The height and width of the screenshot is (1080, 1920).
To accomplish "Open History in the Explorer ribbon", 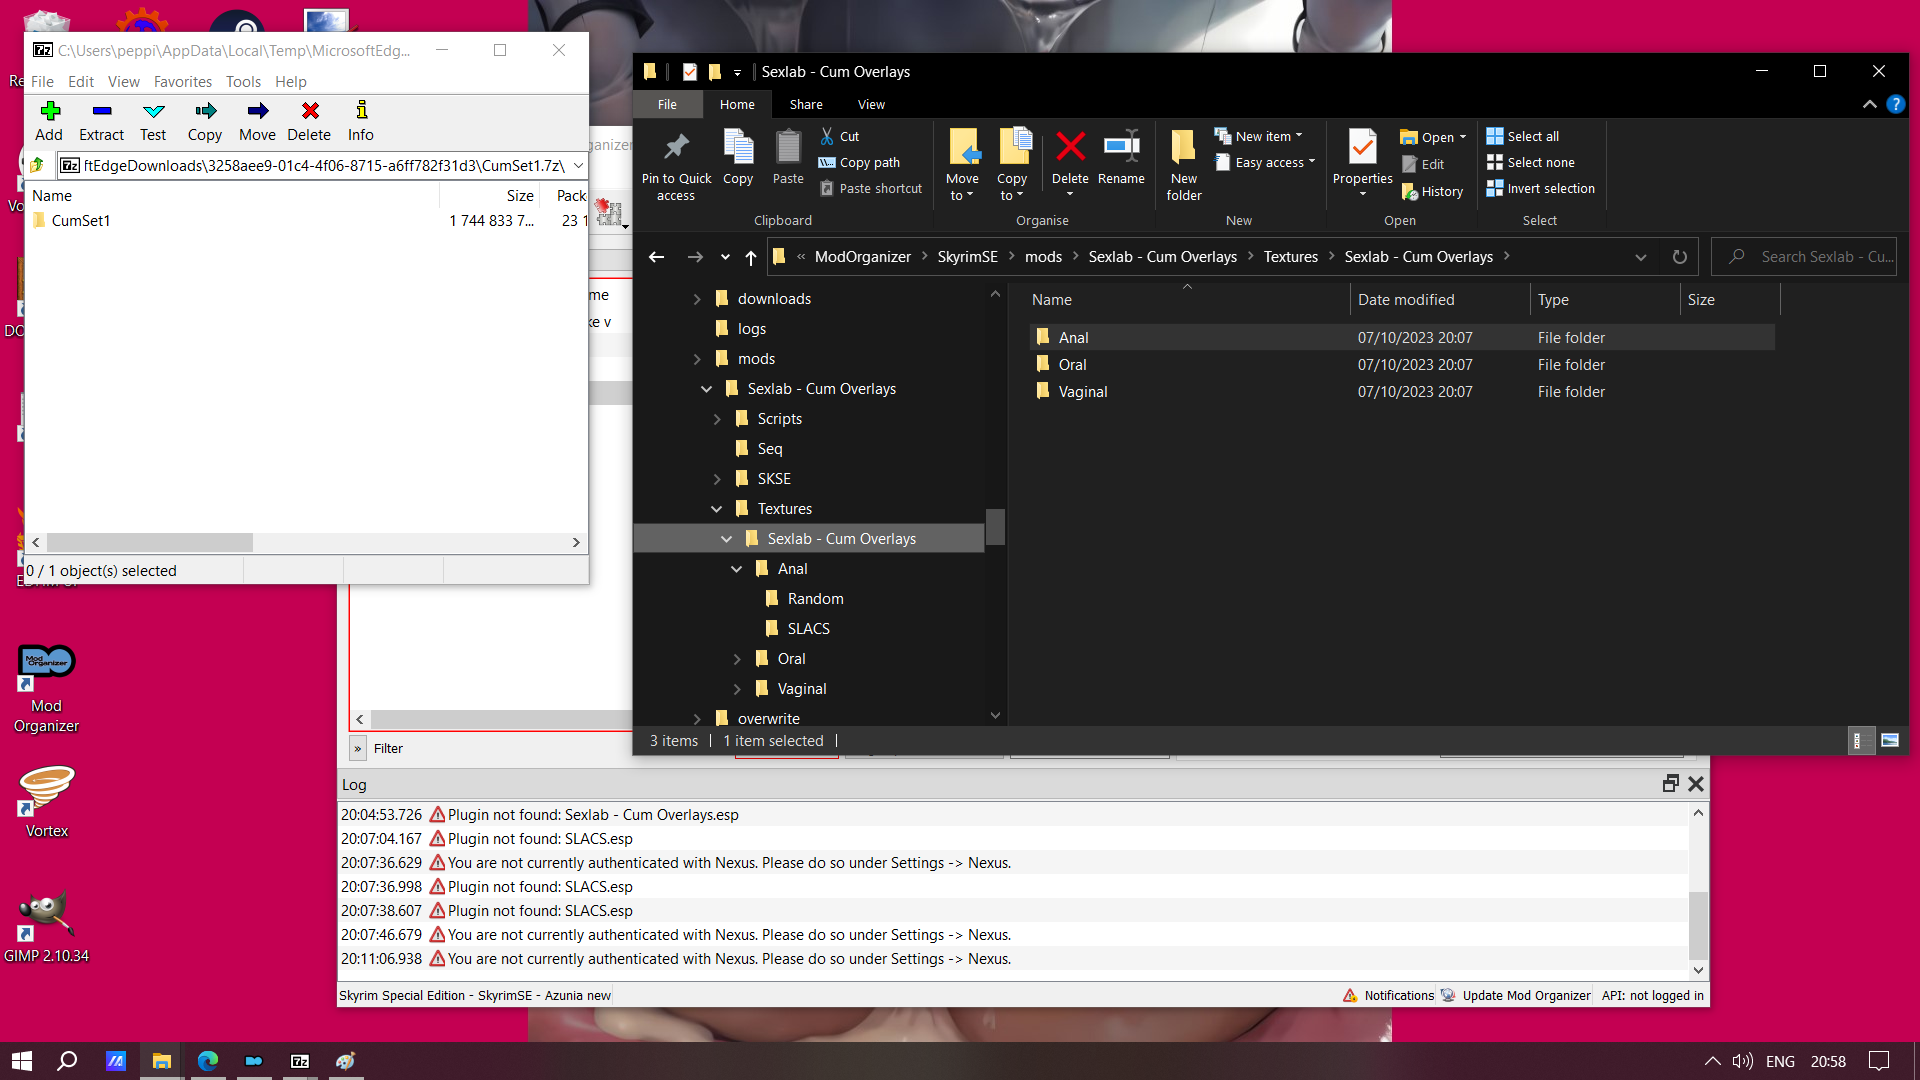I will (1433, 191).
